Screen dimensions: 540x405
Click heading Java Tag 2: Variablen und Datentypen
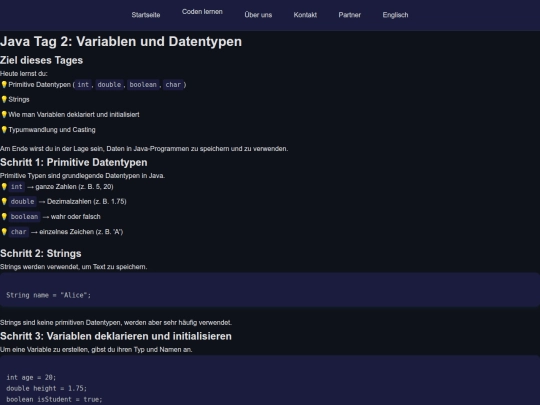click(121, 41)
